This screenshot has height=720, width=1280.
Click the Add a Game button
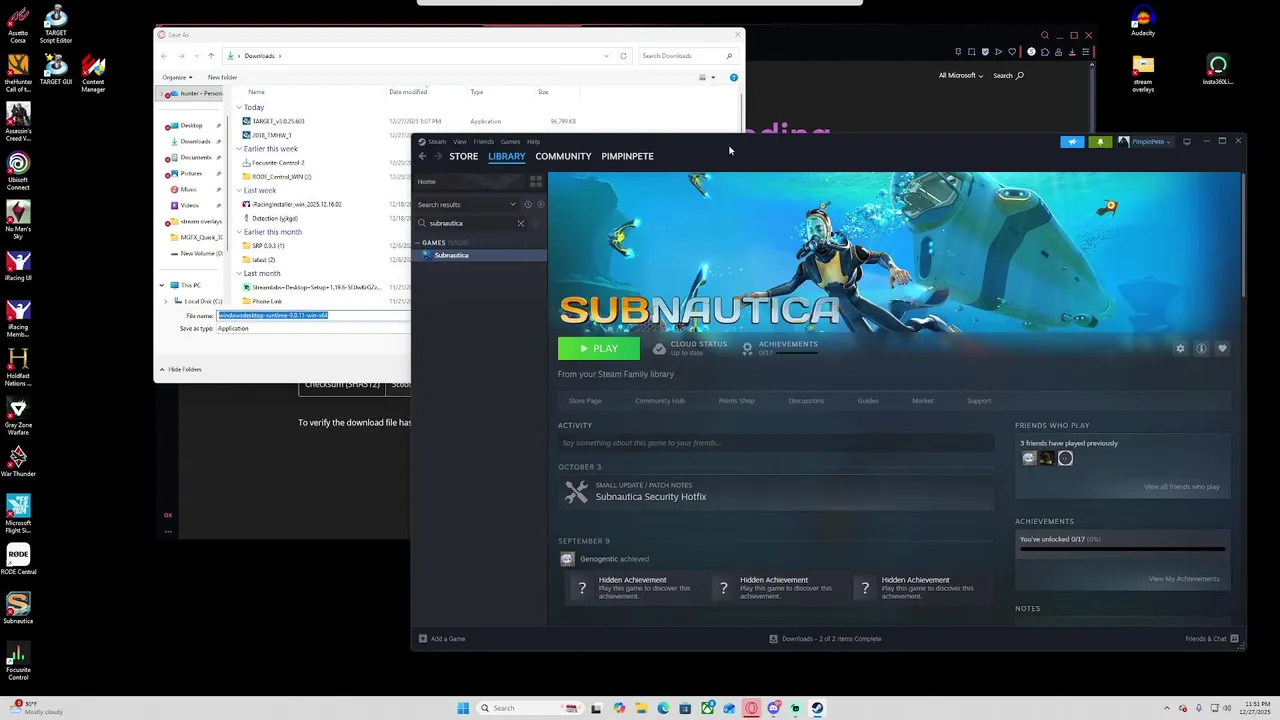442,639
